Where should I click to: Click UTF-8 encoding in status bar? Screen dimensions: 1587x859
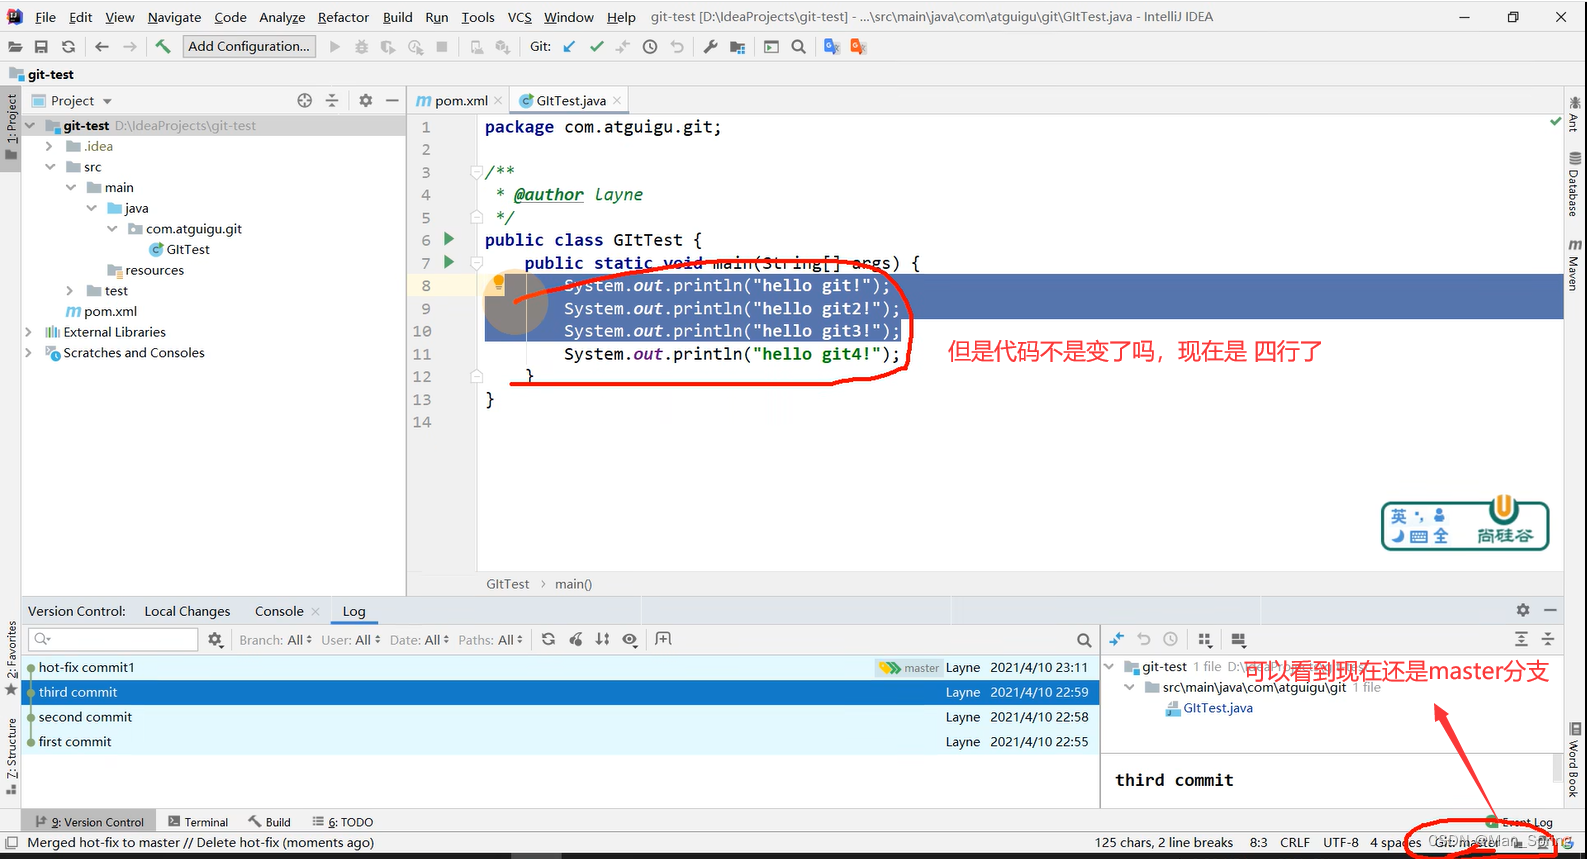(x=1341, y=843)
